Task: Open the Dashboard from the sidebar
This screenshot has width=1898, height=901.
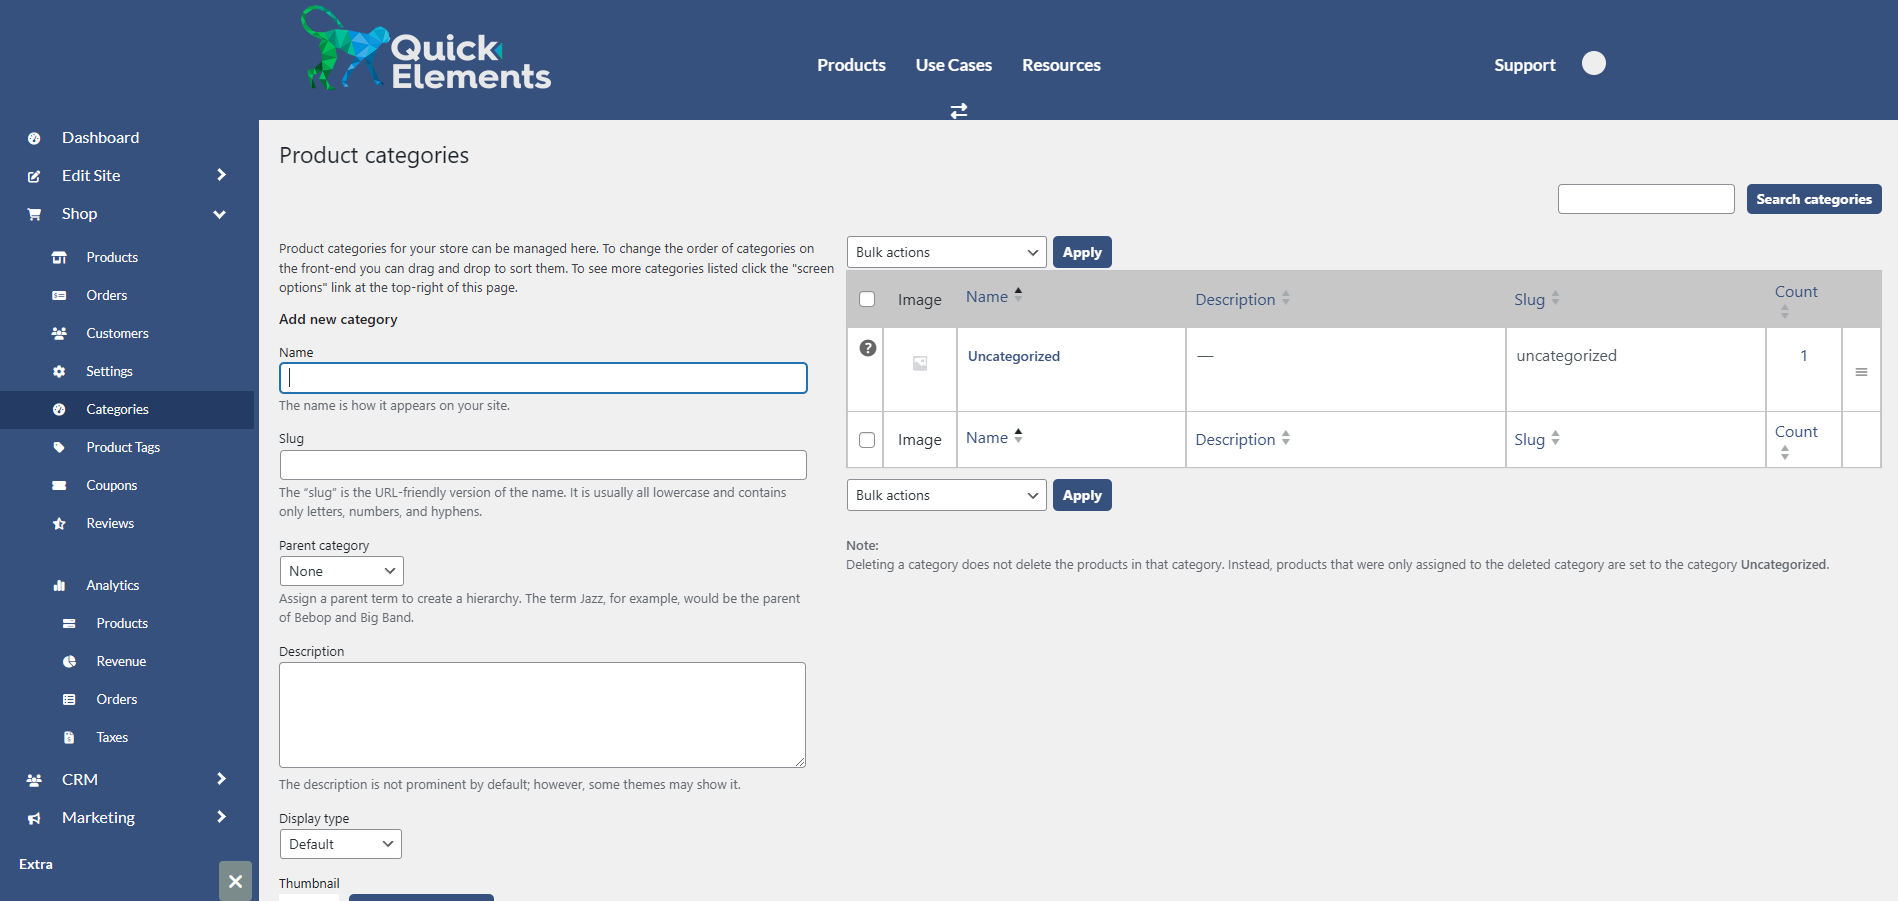Action: 100,137
